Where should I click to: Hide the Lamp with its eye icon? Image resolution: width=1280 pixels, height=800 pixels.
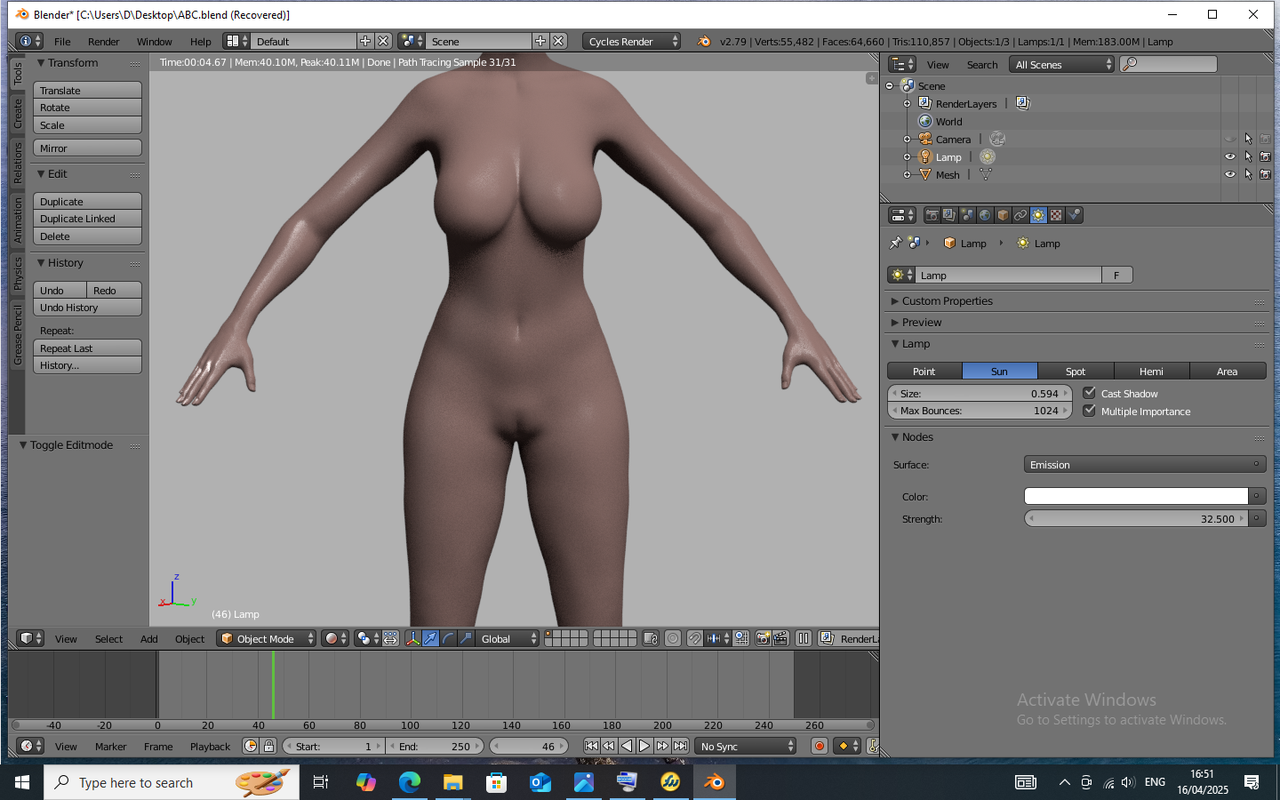(x=1230, y=157)
